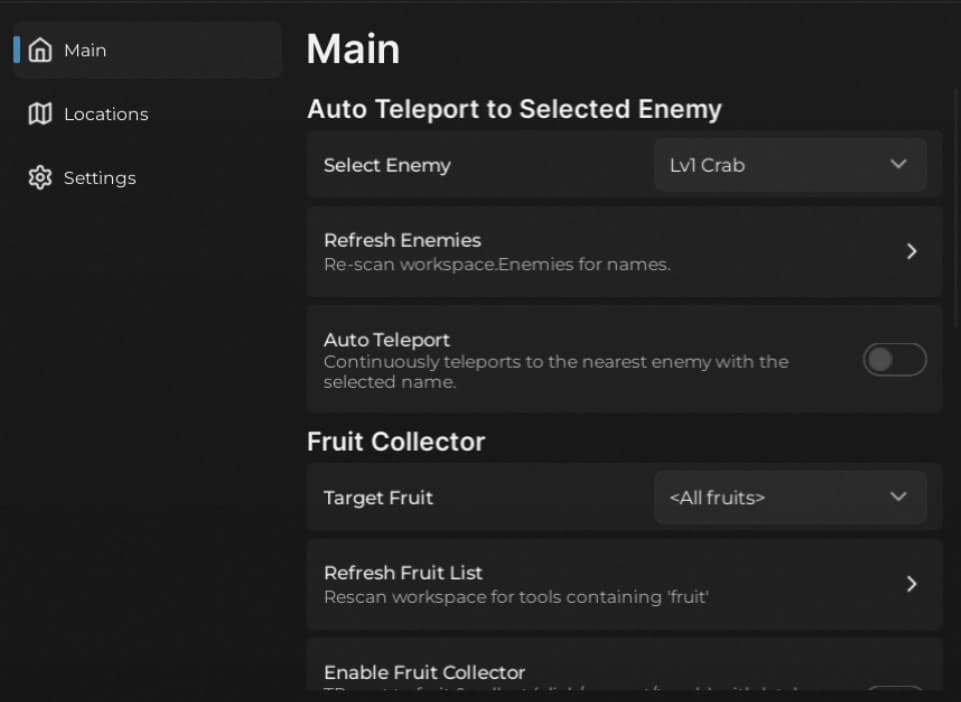Click the Auto Teleport description text

point(555,372)
